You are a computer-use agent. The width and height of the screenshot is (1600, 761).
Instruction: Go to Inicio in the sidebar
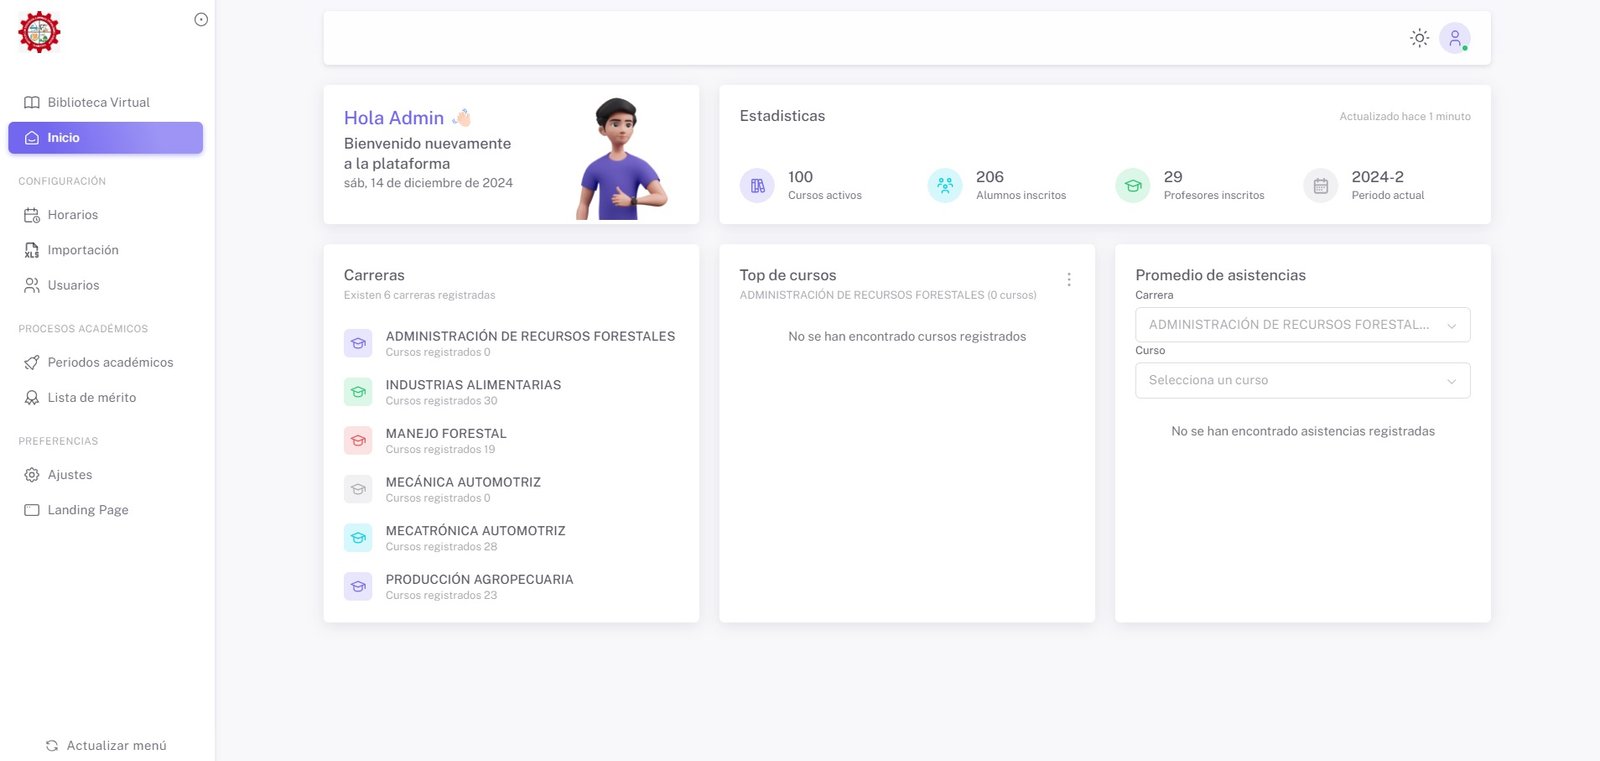[106, 138]
